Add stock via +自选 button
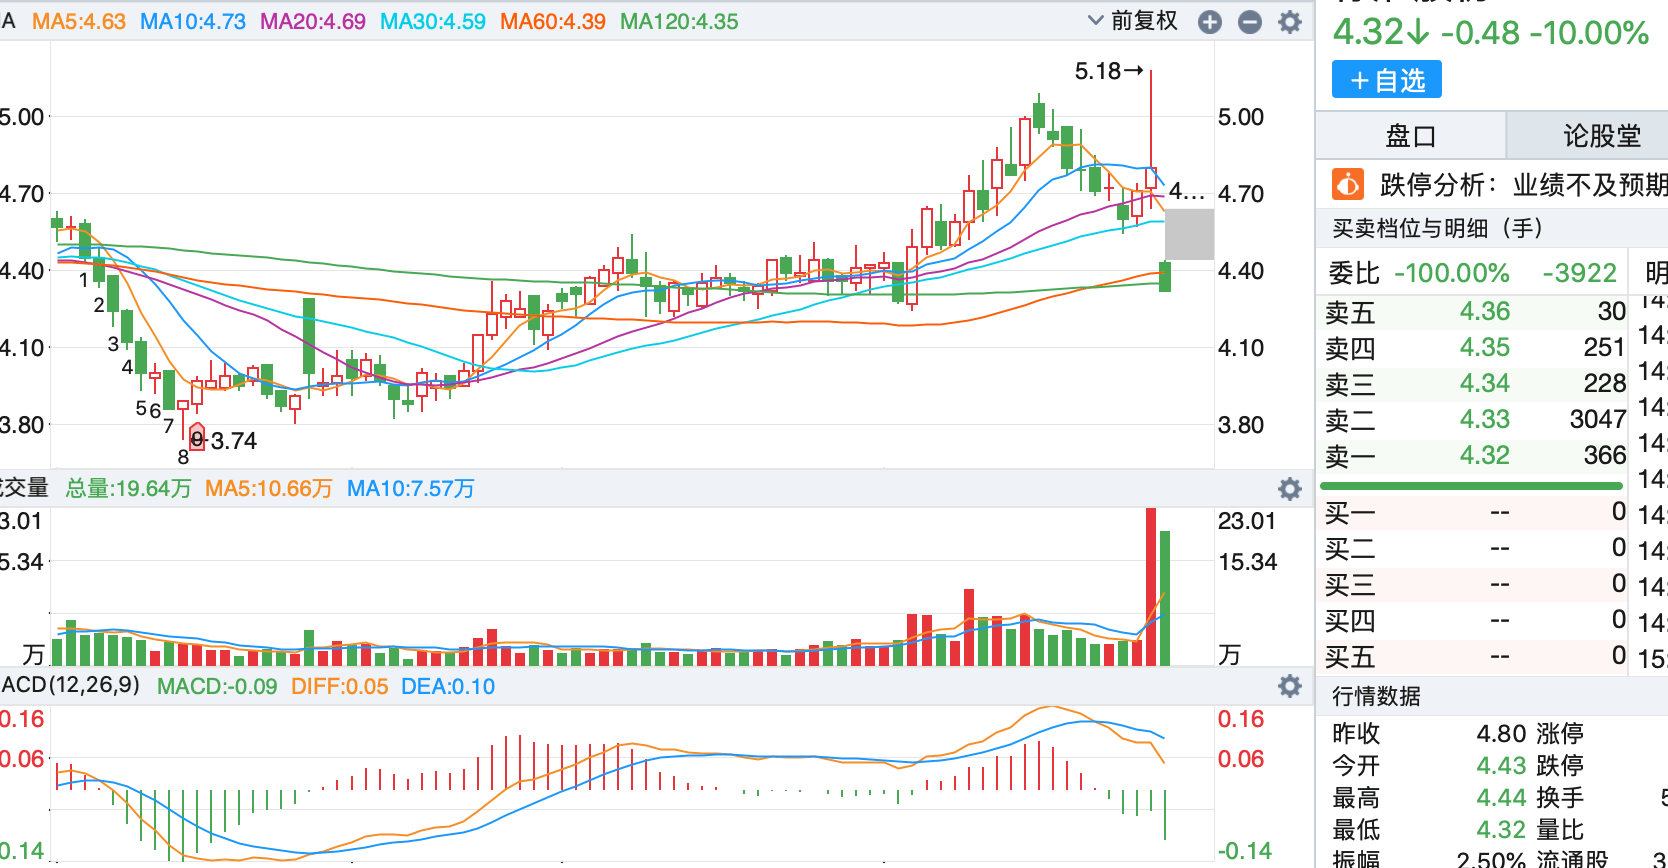Image resolution: width=1668 pixels, height=868 pixels. (1387, 80)
